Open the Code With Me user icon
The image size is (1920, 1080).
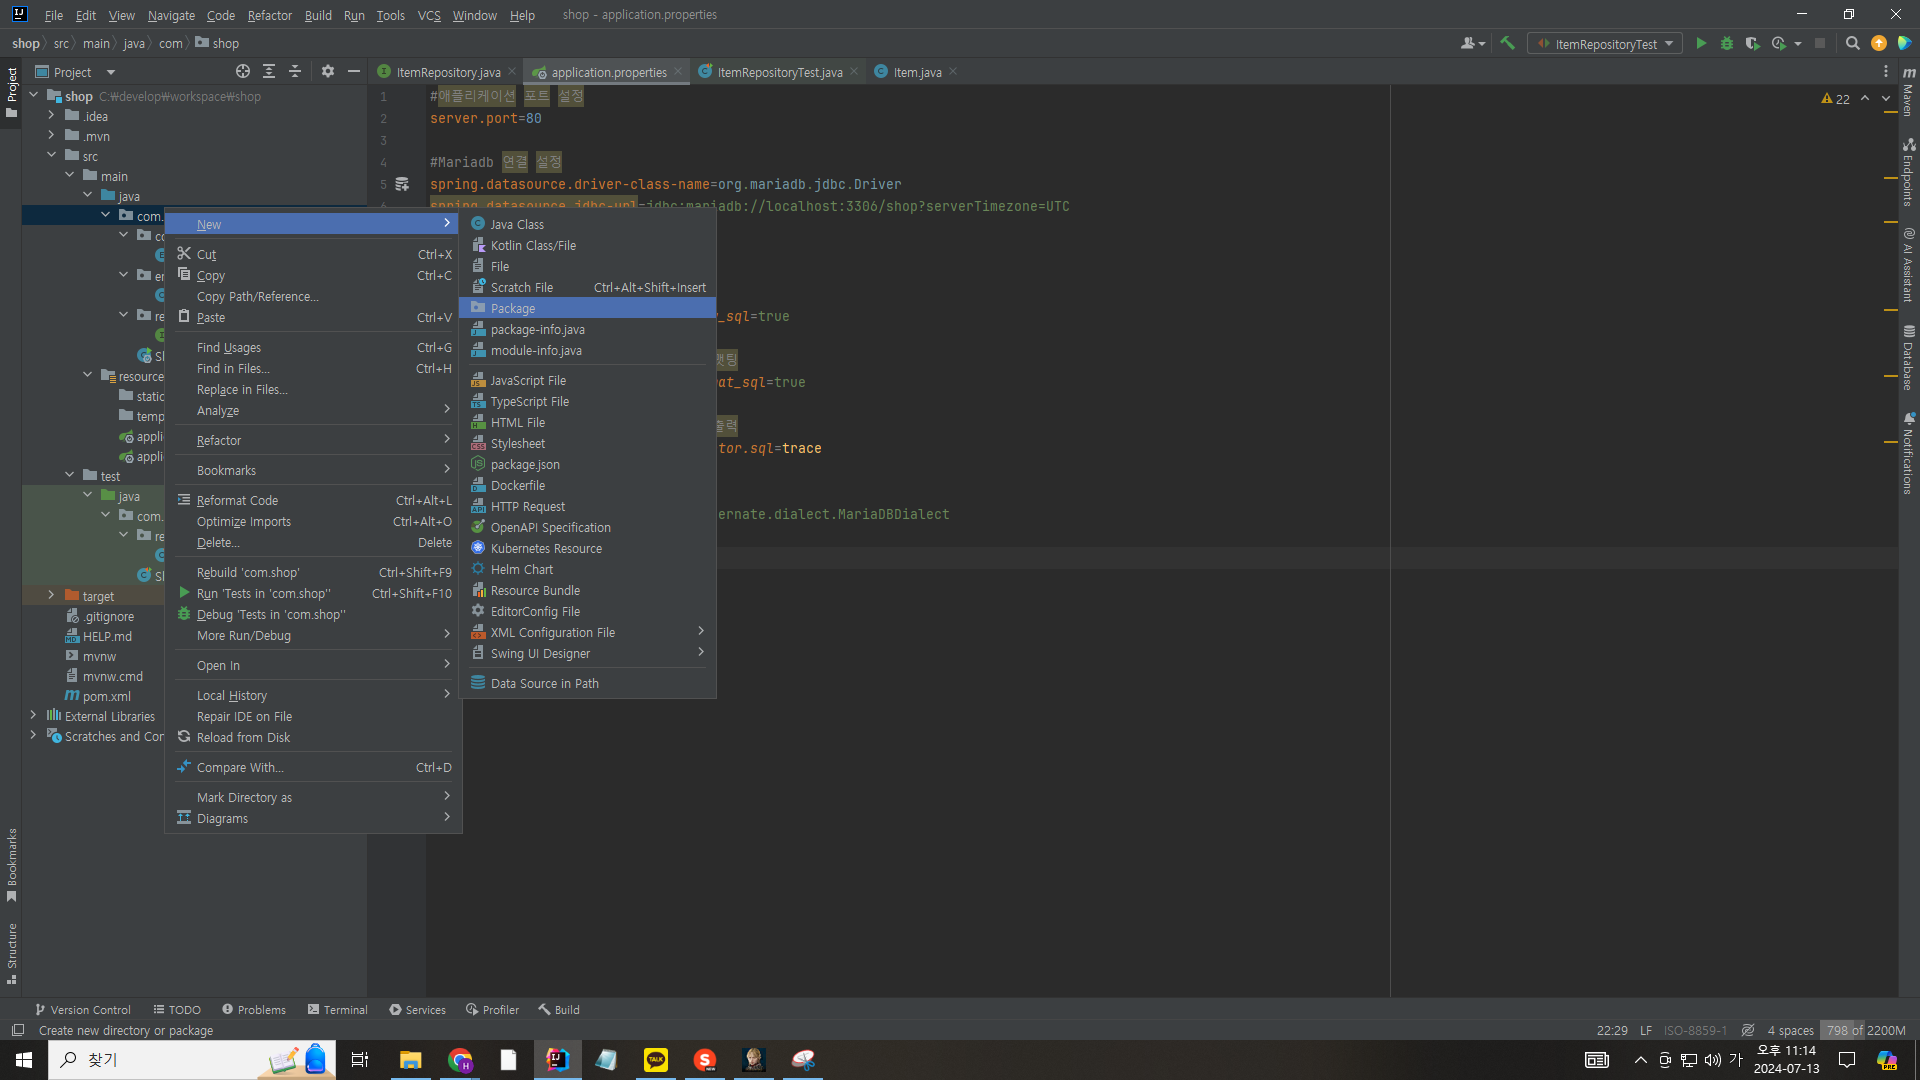pyautogui.click(x=1472, y=43)
